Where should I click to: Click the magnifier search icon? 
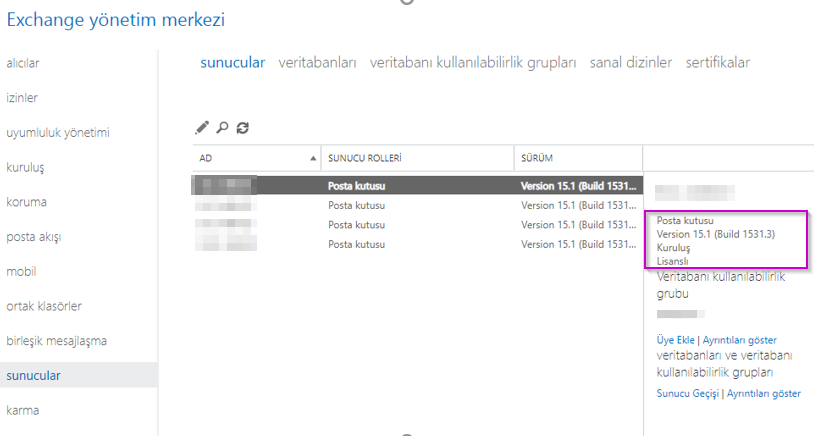click(222, 127)
